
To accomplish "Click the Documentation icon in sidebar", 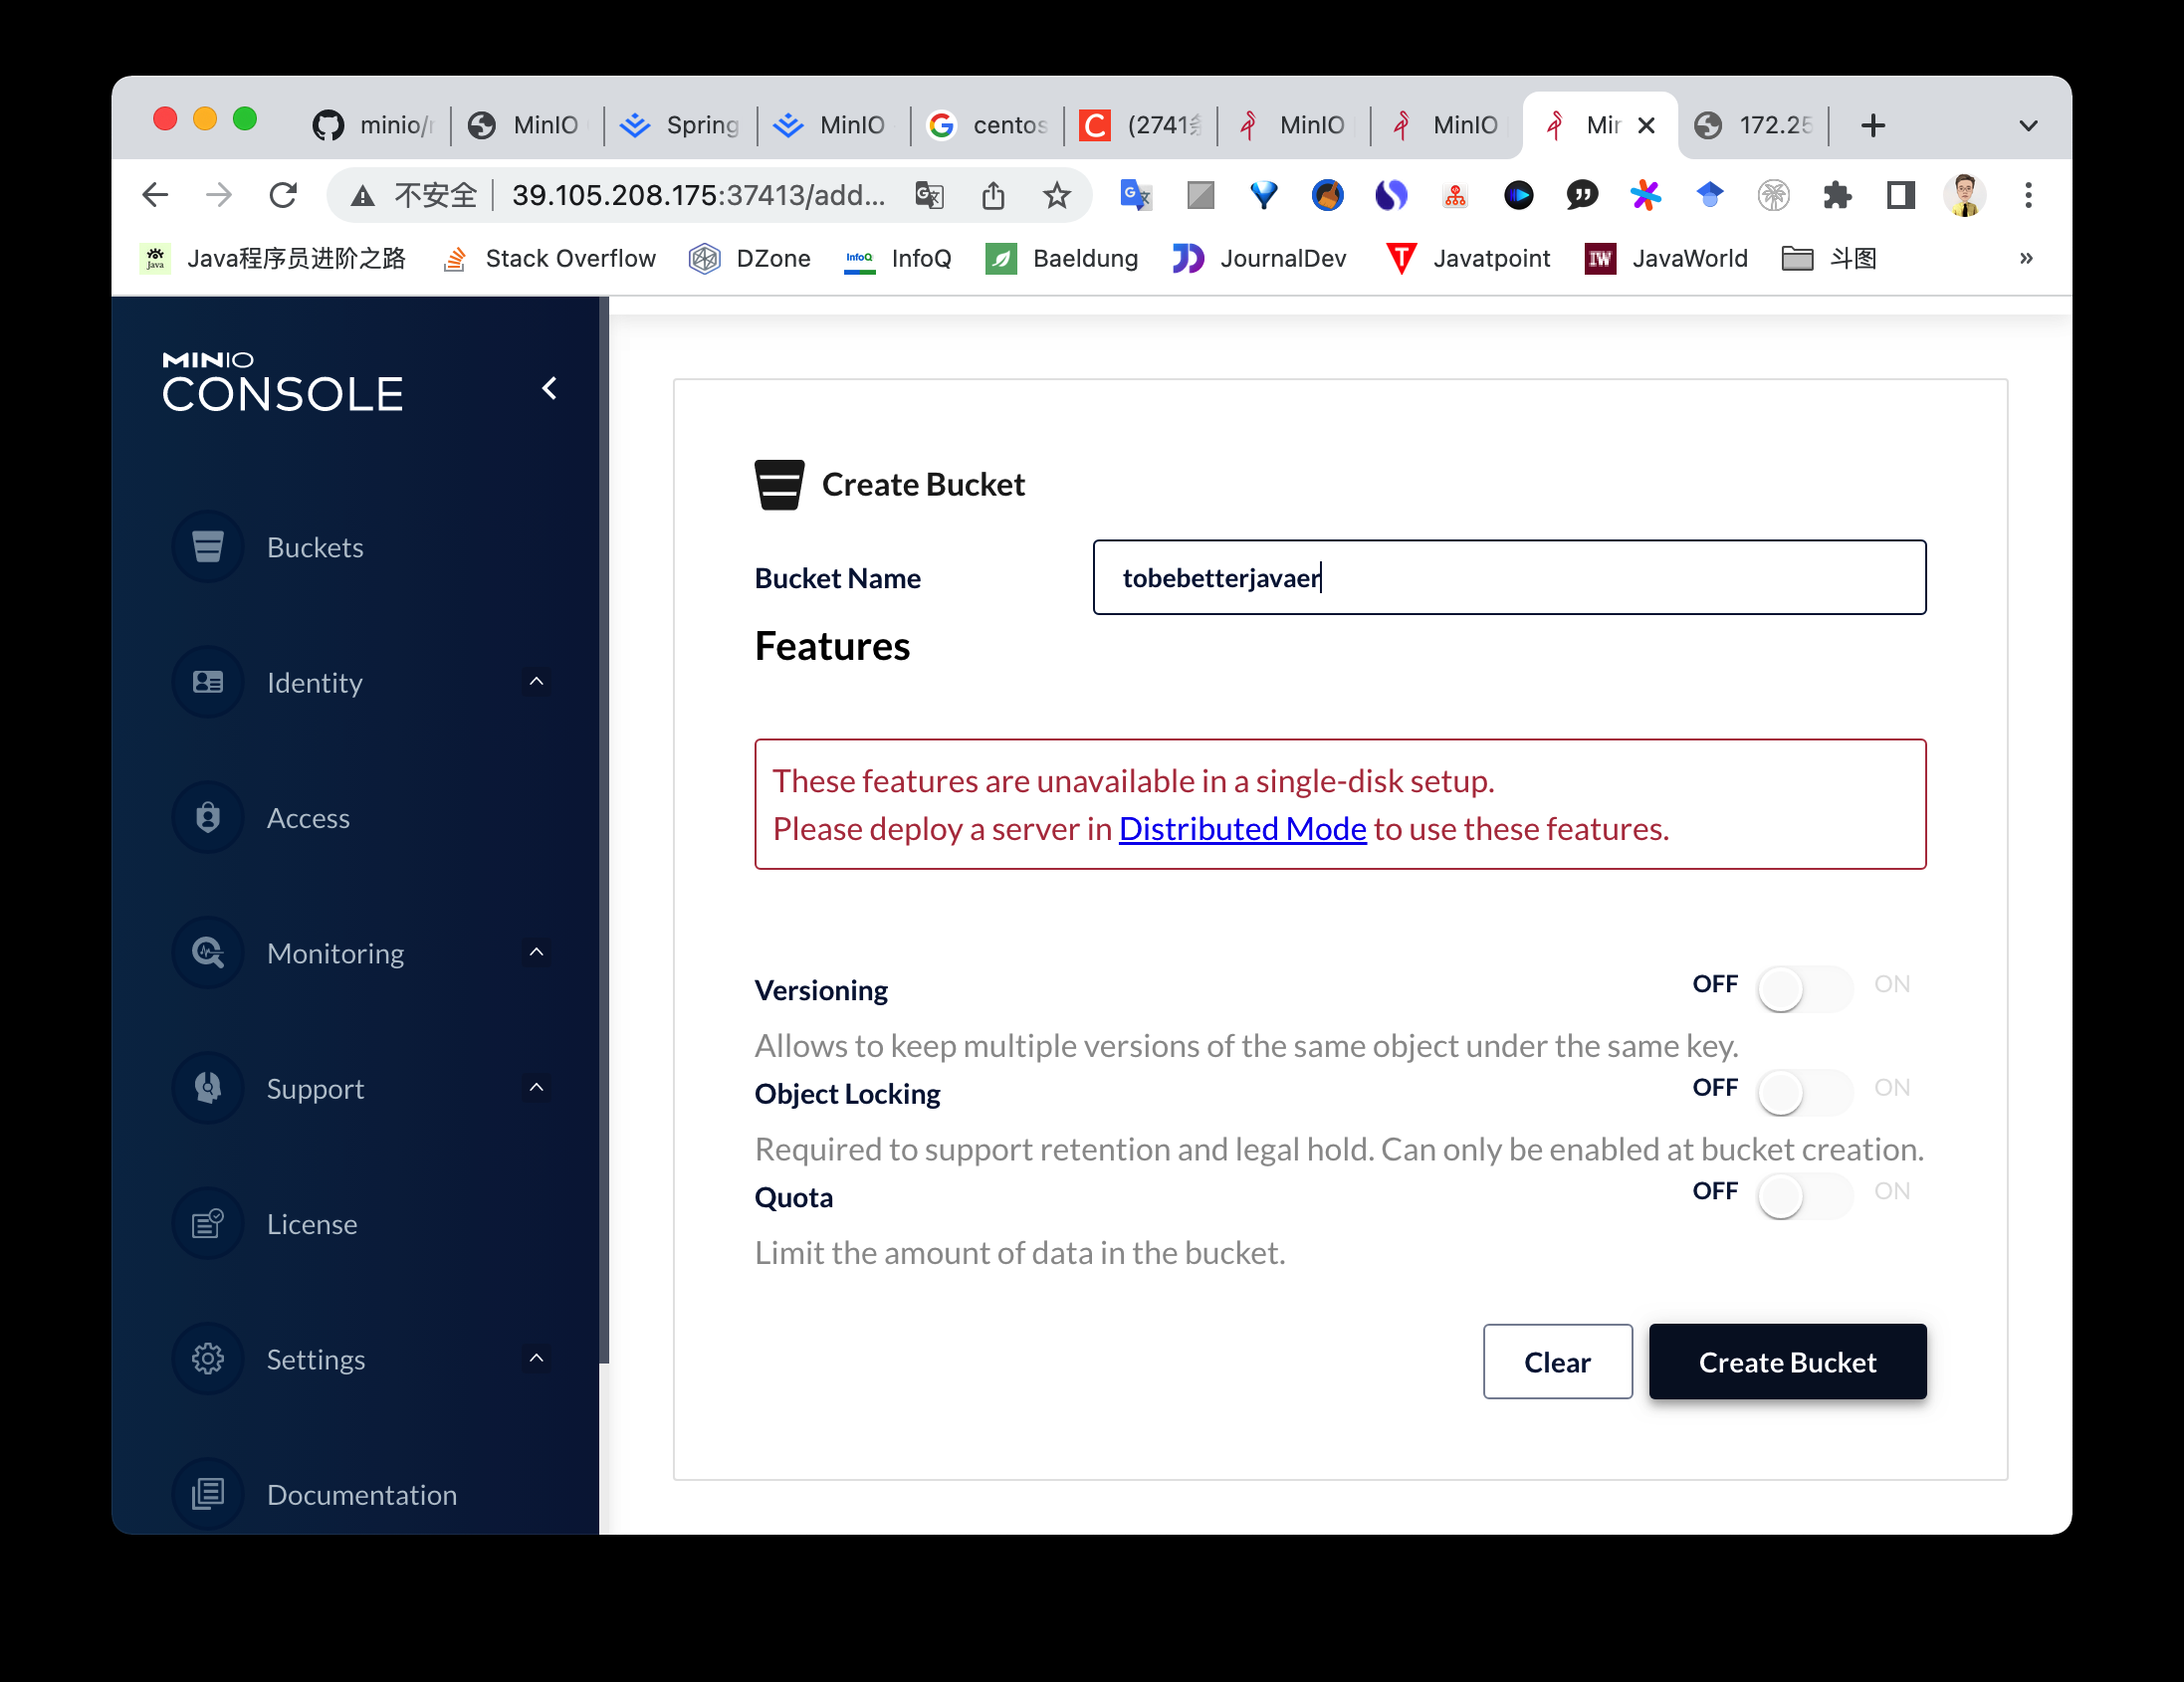I will point(208,1494).
